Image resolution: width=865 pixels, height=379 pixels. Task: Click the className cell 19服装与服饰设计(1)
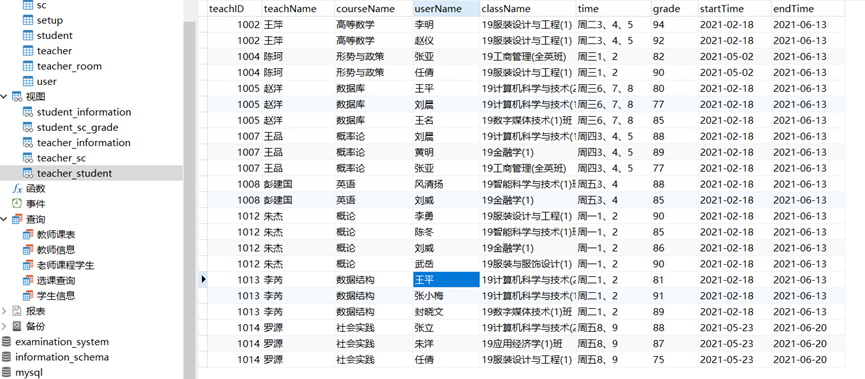coord(528,264)
